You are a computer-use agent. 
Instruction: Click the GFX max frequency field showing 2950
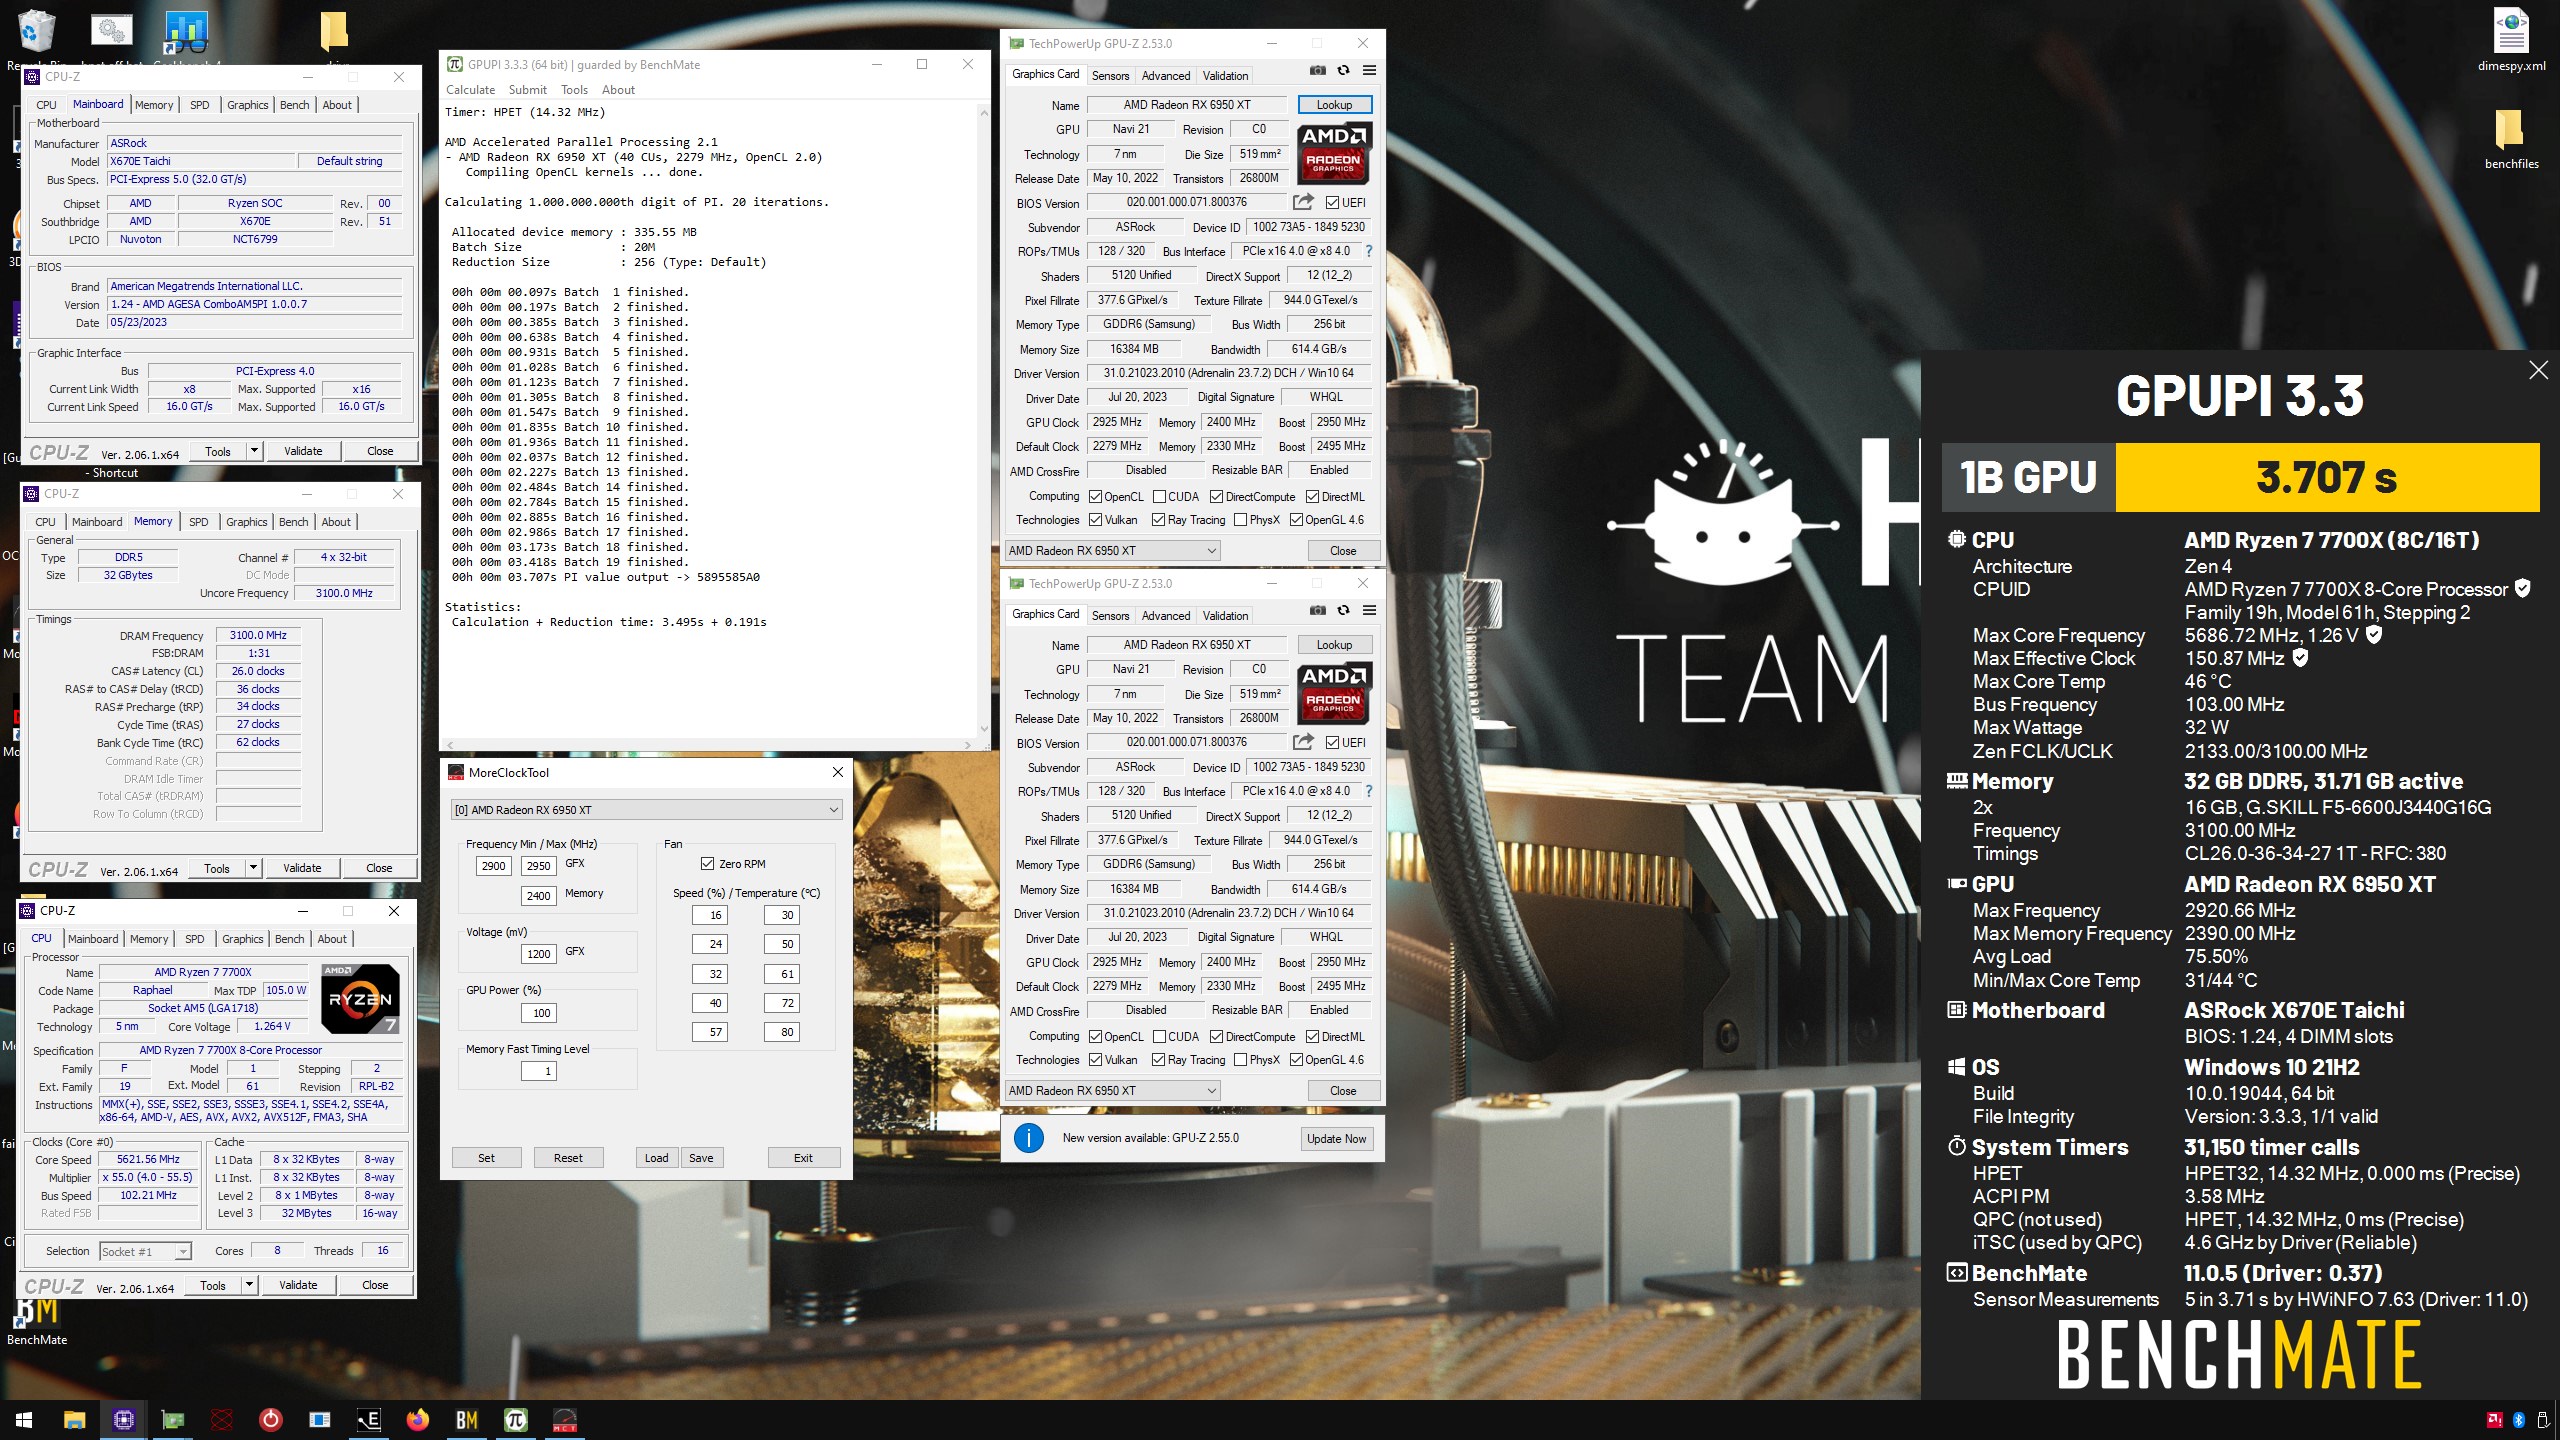click(x=538, y=866)
